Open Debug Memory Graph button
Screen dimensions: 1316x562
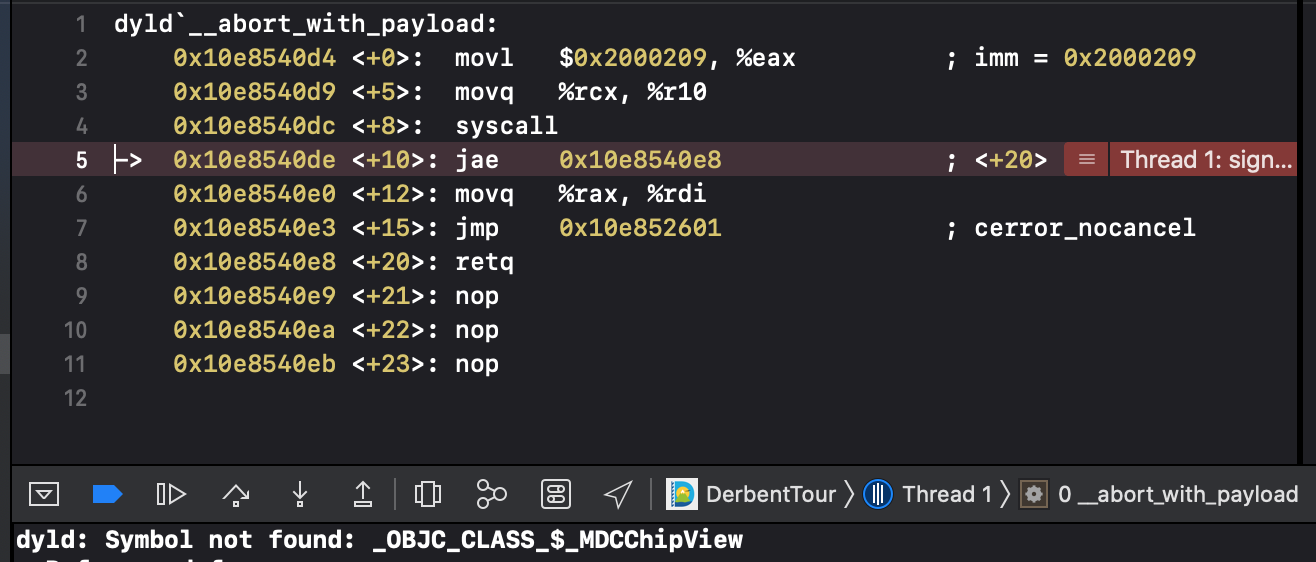tap(491, 493)
